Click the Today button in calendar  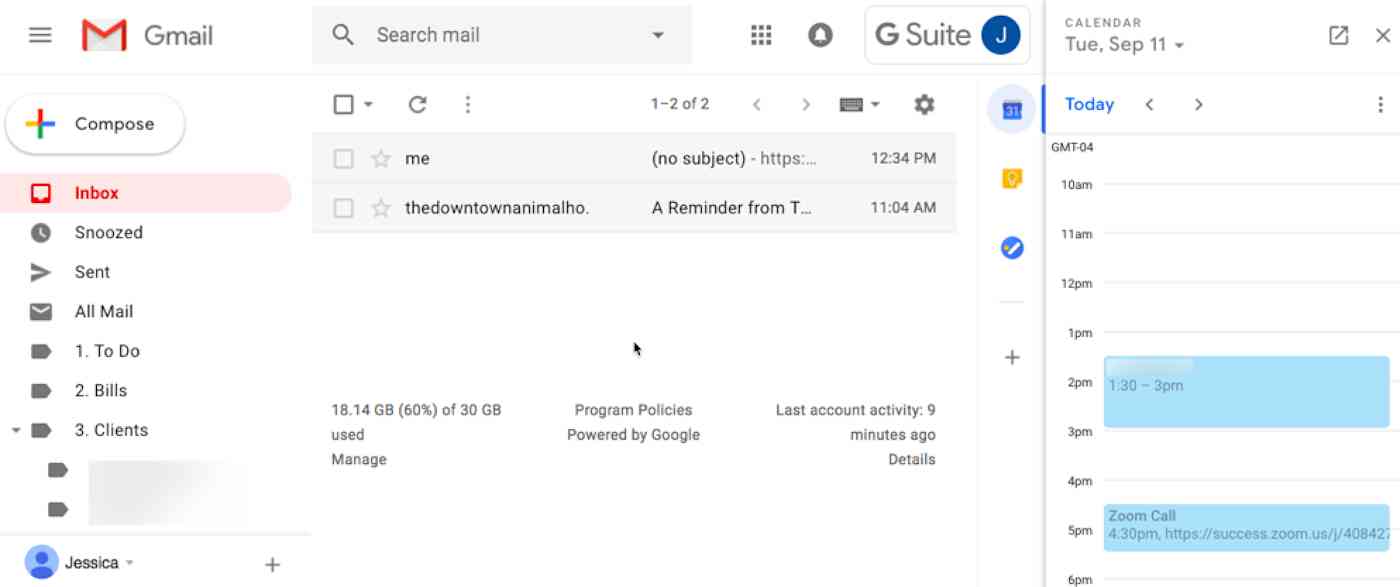point(1087,104)
